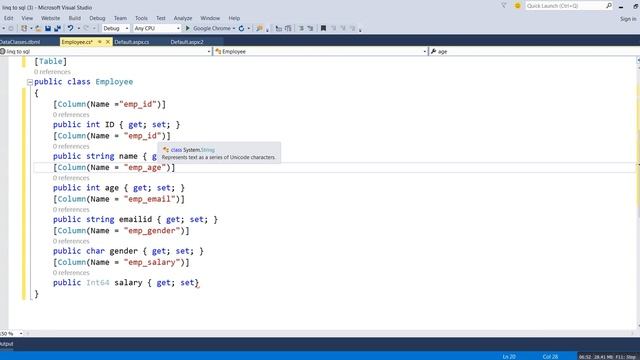This screenshot has height=360, width=640.
Task: Open the Build menu
Action: coord(75,18)
